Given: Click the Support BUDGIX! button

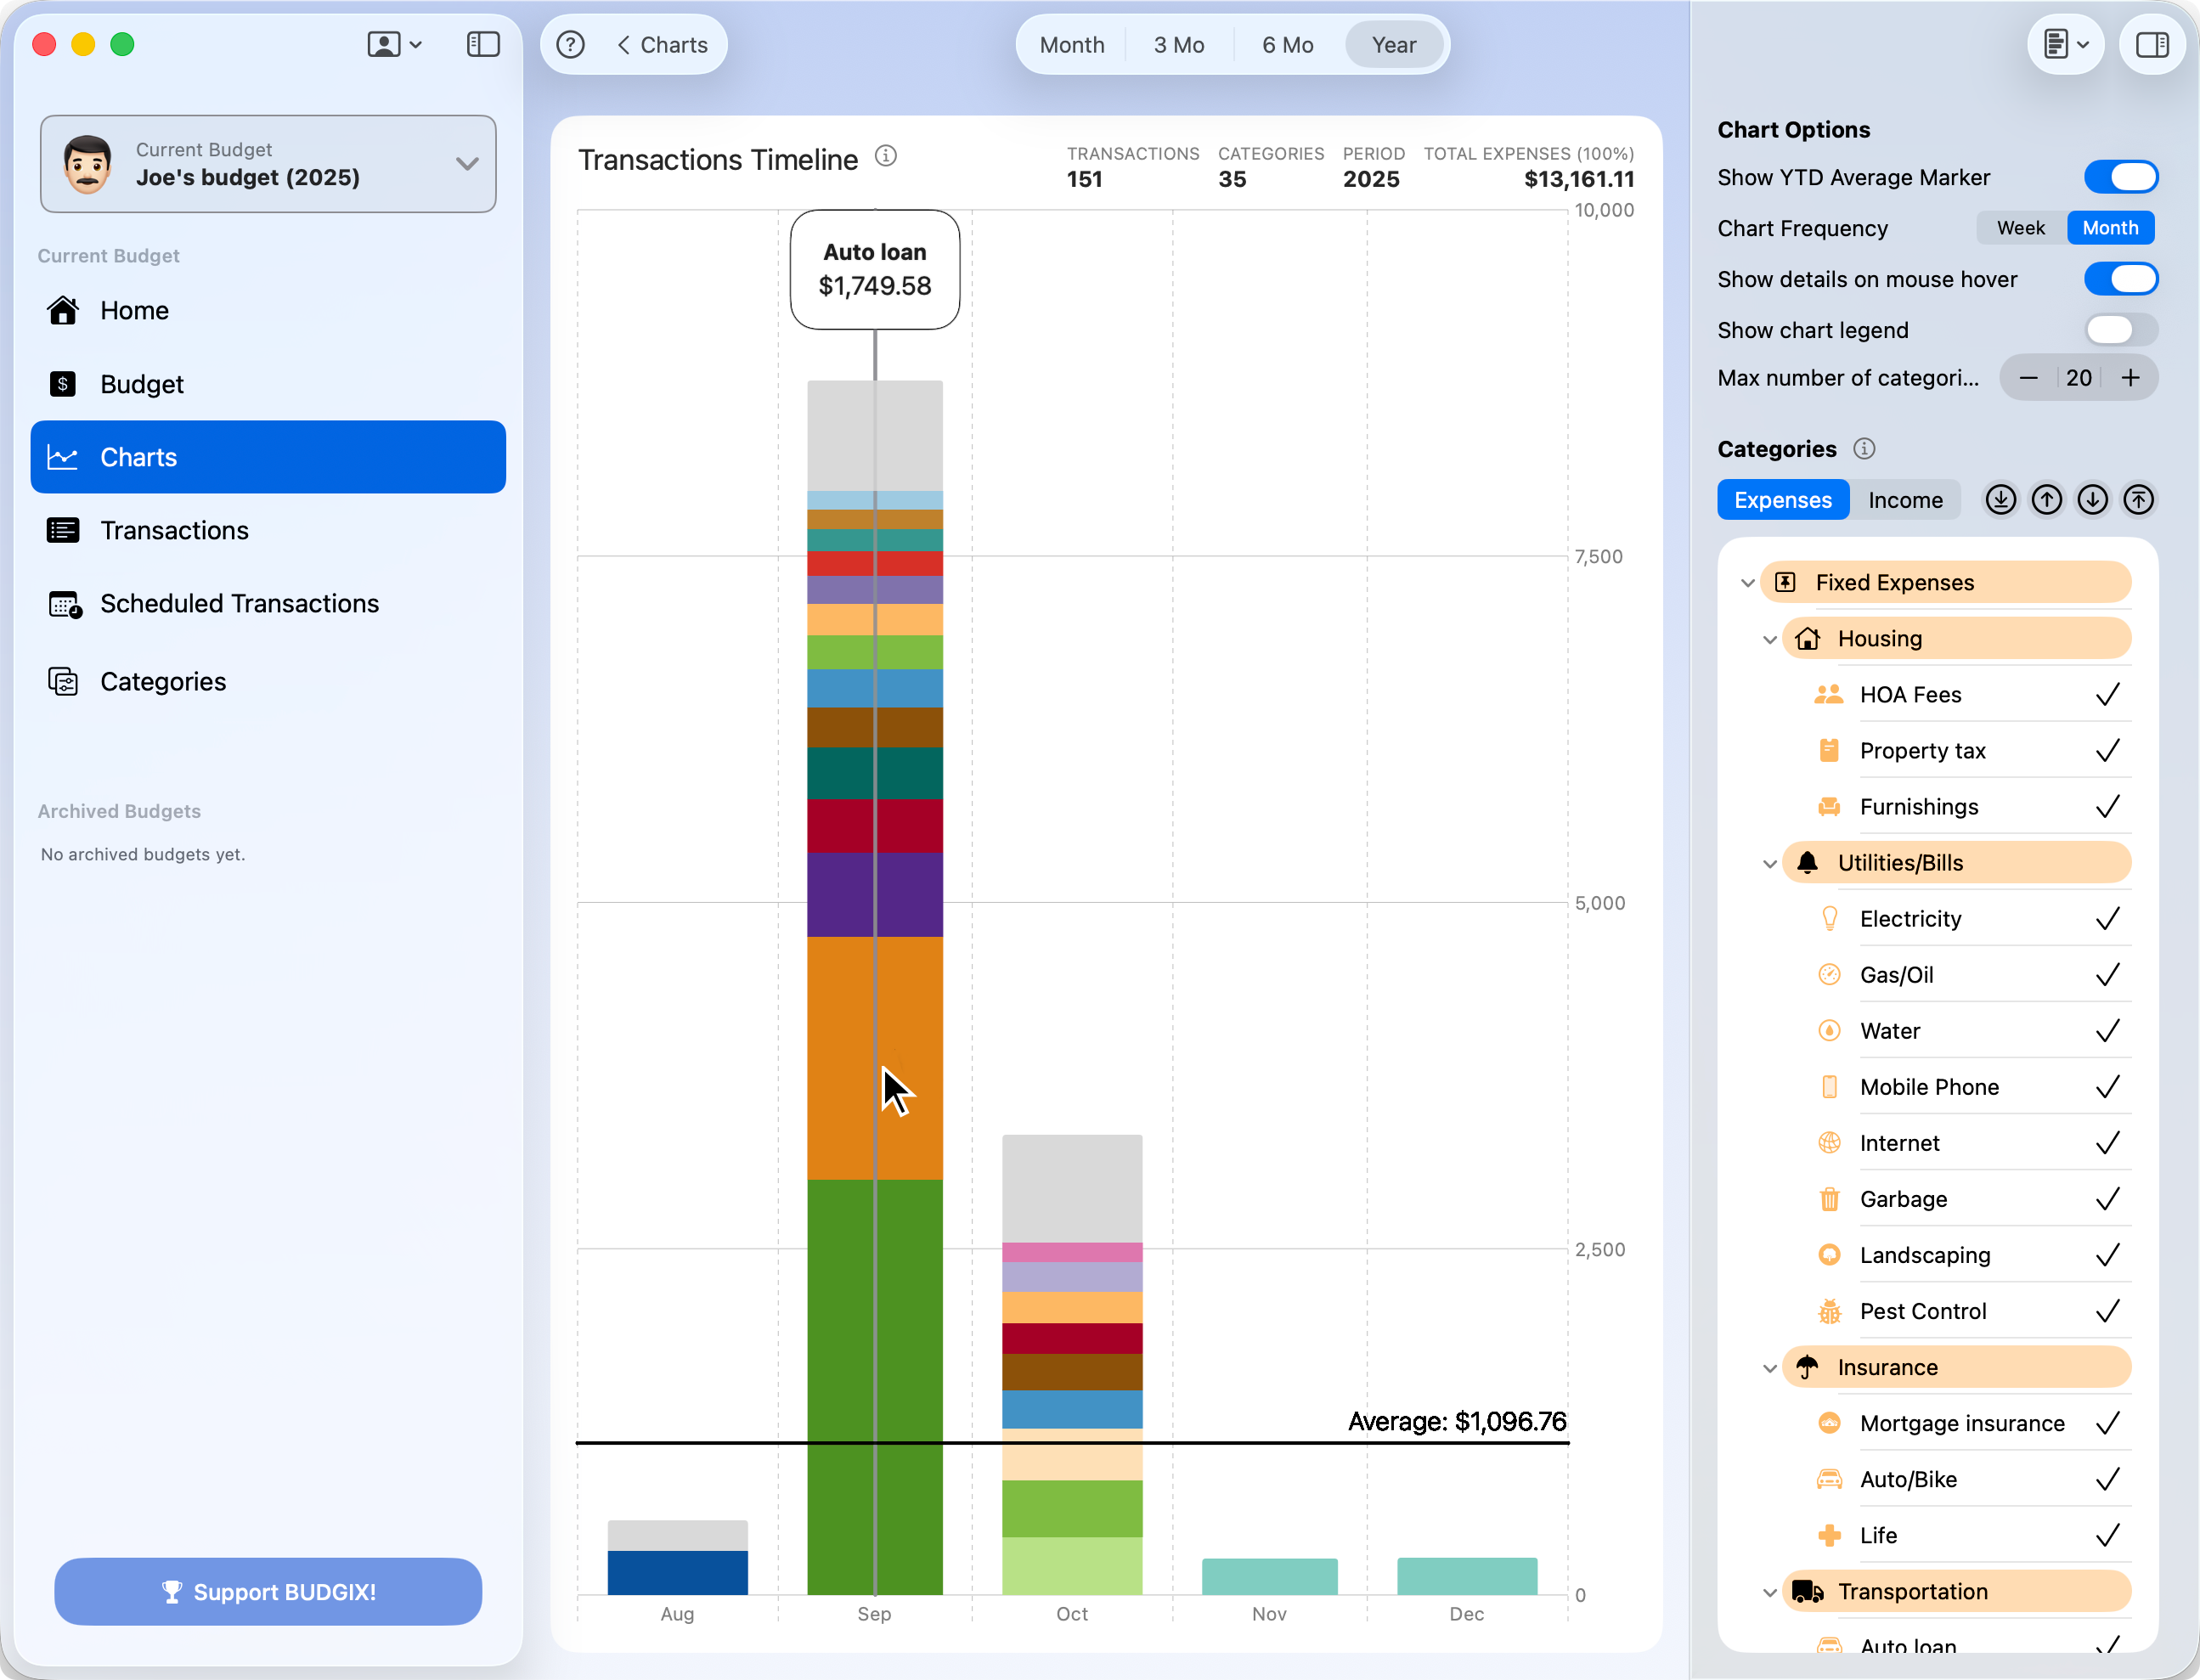Looking at the screenshot, I should (x=268, y=1591).
